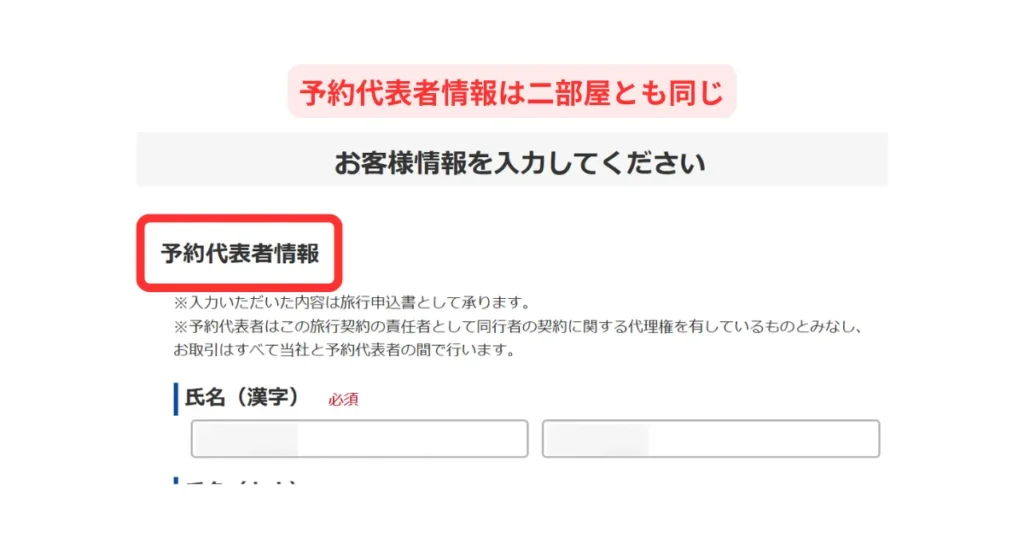Click the red outline box around 予約代表者情報
Viewport: 1024px width, 538px height.
[x=239, y=253]
